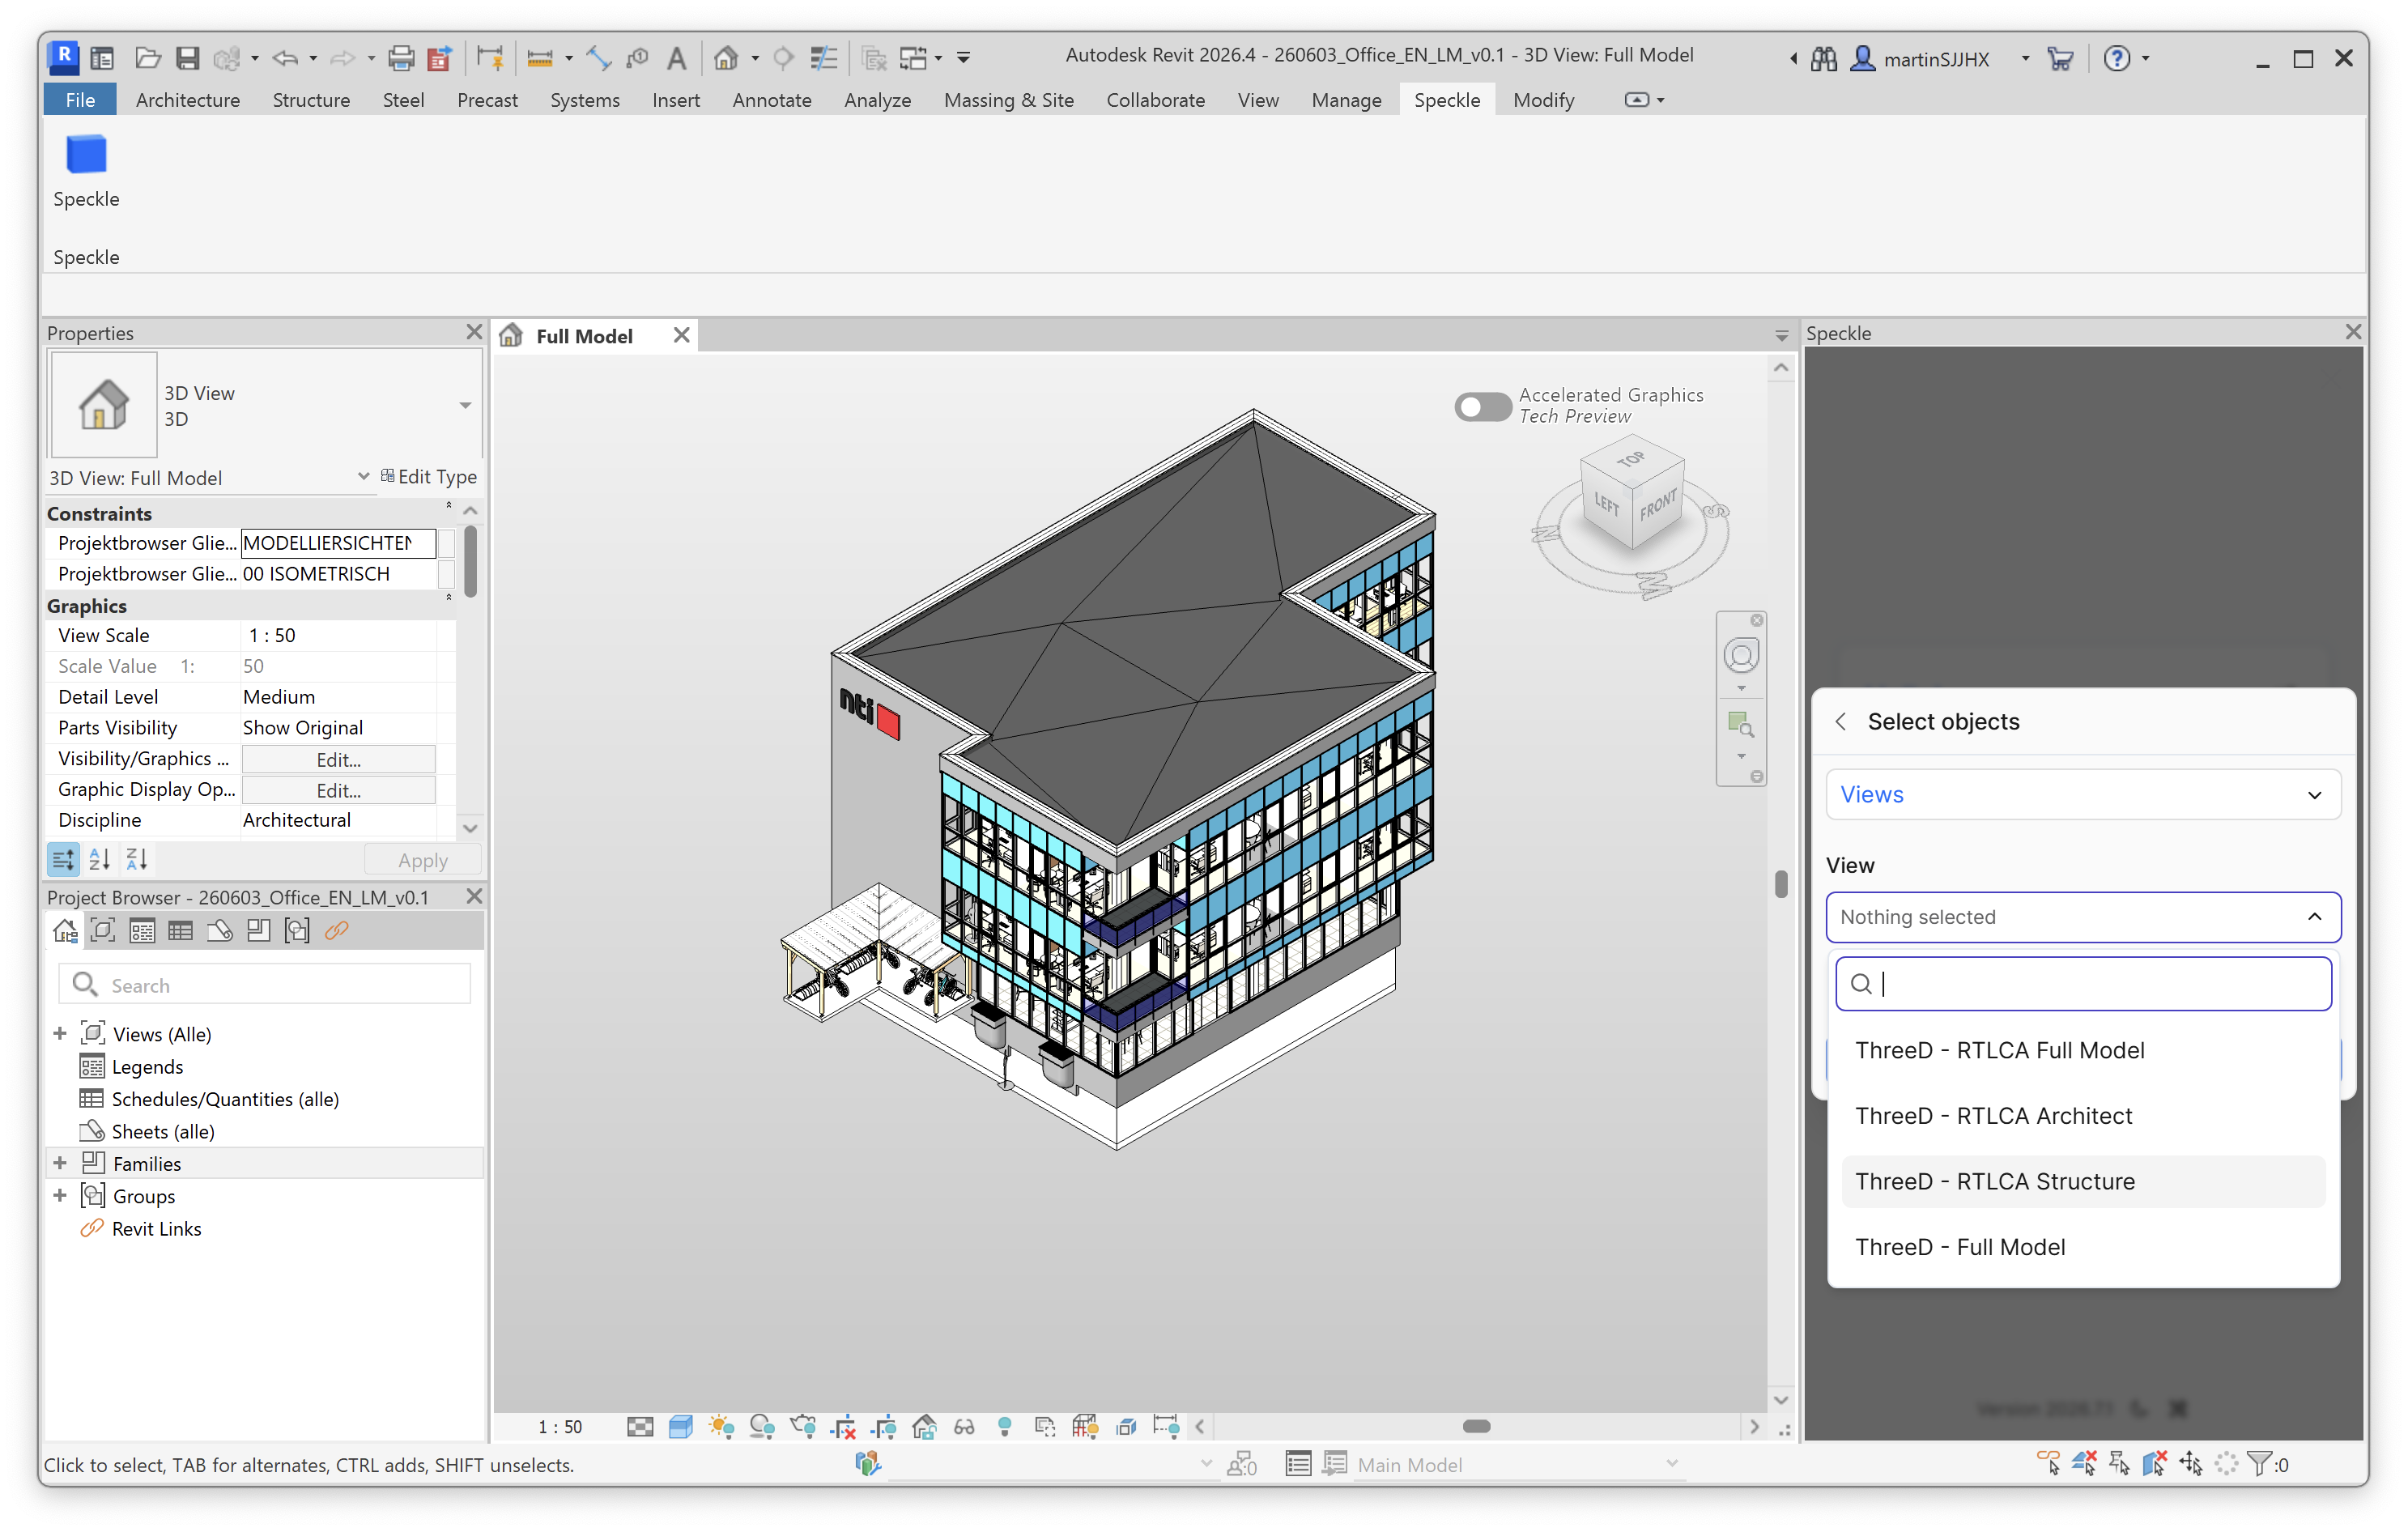The image size is (2408, 1532).
Task: Open the 3D View type selector dropdown
Action: tap(465, 405)
